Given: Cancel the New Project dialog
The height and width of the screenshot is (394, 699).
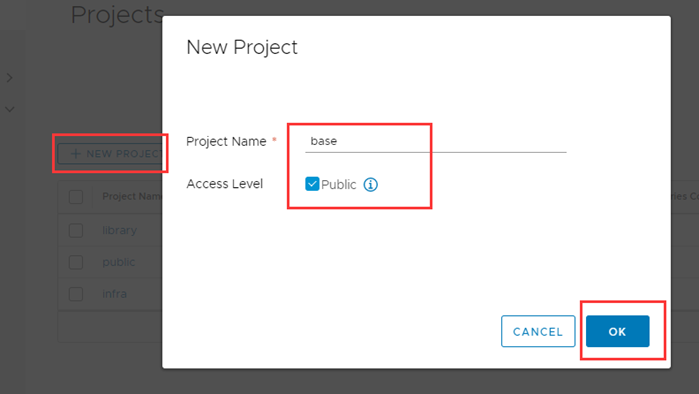Looking at the screenshot, I should tap(538, 331).
